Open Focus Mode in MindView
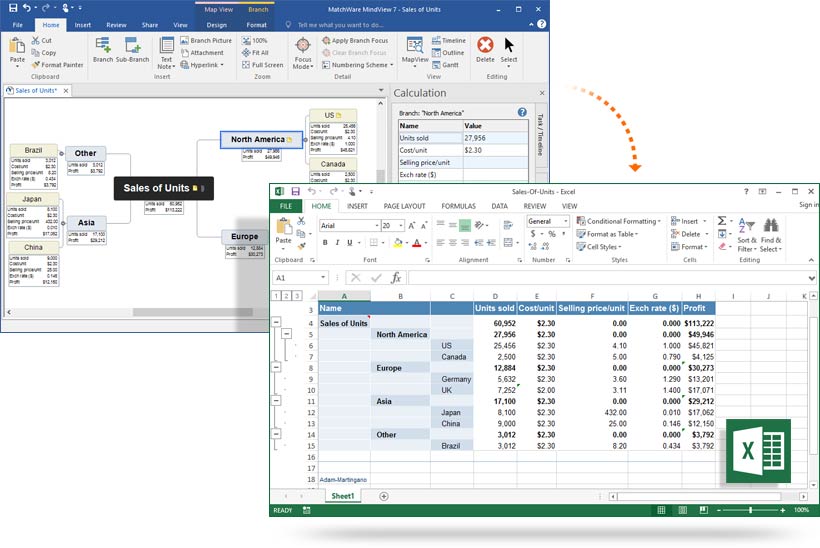Viewport: 820px width, 548px height. pyautogui.click(x=303, y=53)
